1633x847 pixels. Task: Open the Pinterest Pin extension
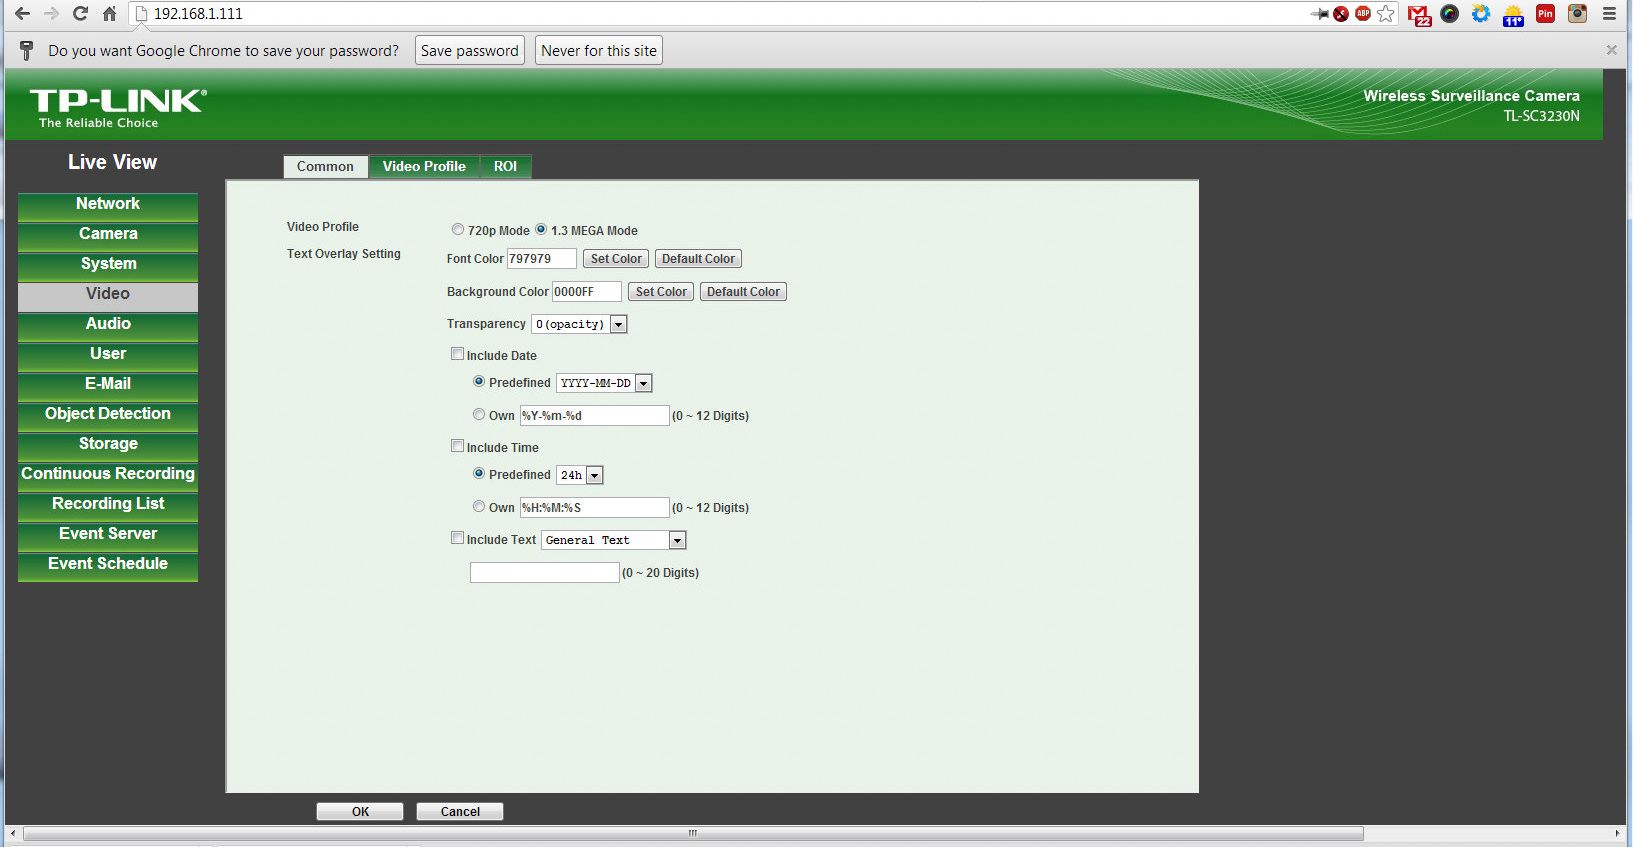tap(1545, 14)
